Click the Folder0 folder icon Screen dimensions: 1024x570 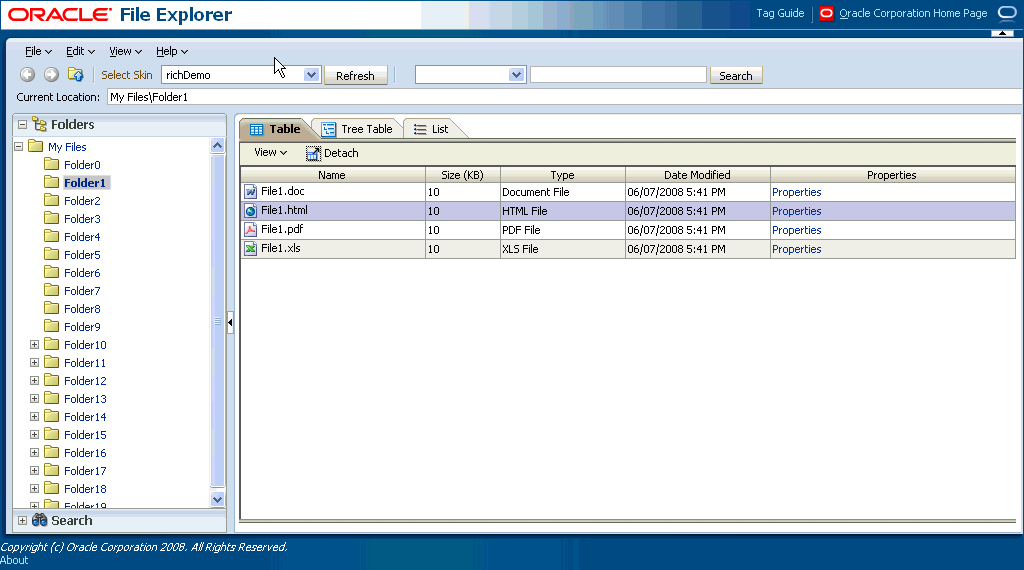tap(52, 164)
